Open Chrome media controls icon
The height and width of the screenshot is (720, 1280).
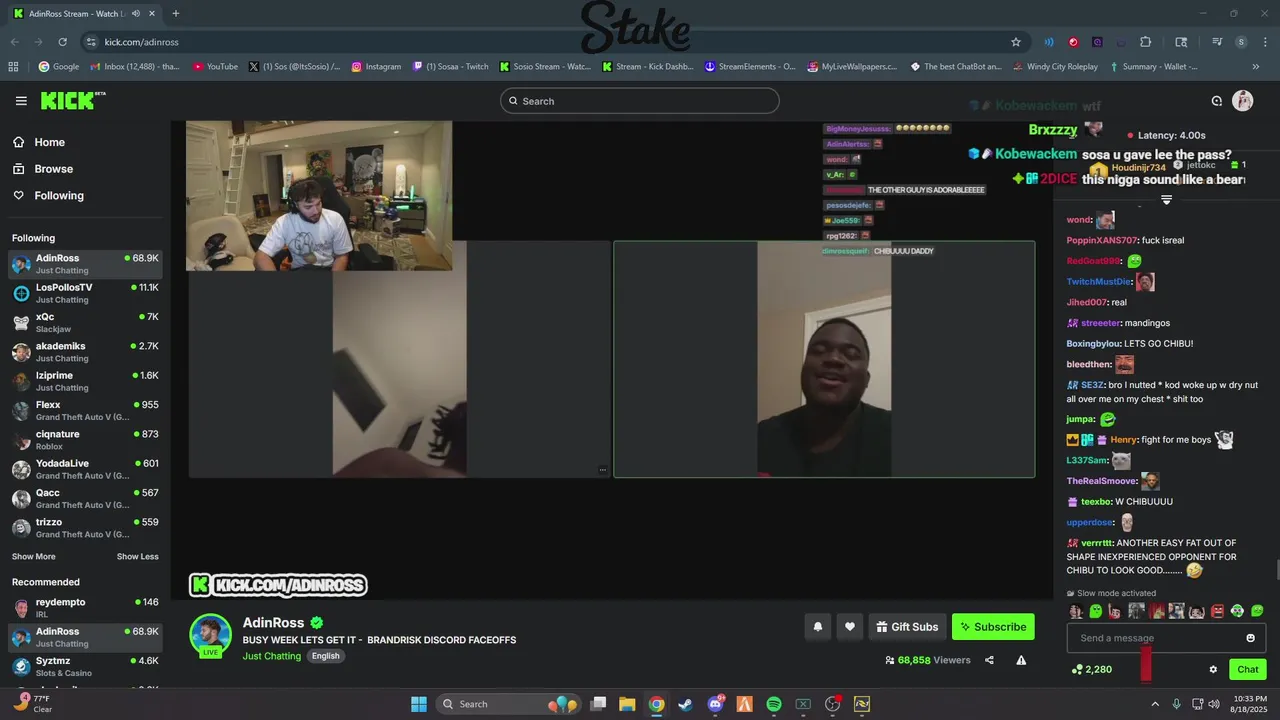click(1217, 42)
